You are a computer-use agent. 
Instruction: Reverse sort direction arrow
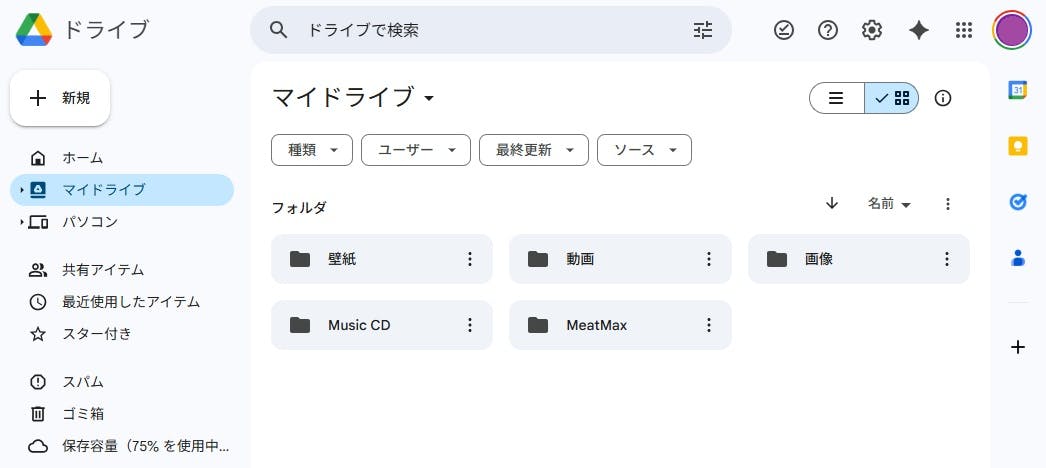[832, 204]
